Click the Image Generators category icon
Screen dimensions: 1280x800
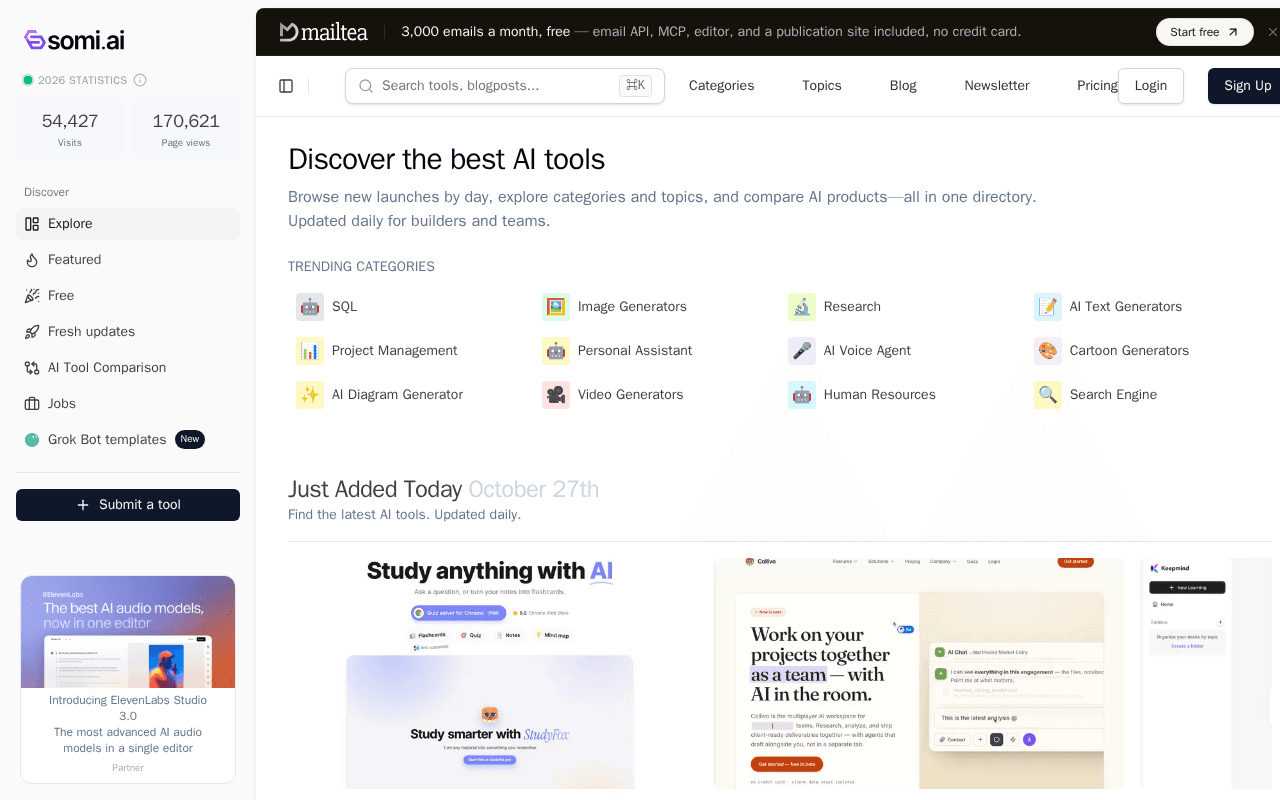pyautogui.click(x=556, y=307)
